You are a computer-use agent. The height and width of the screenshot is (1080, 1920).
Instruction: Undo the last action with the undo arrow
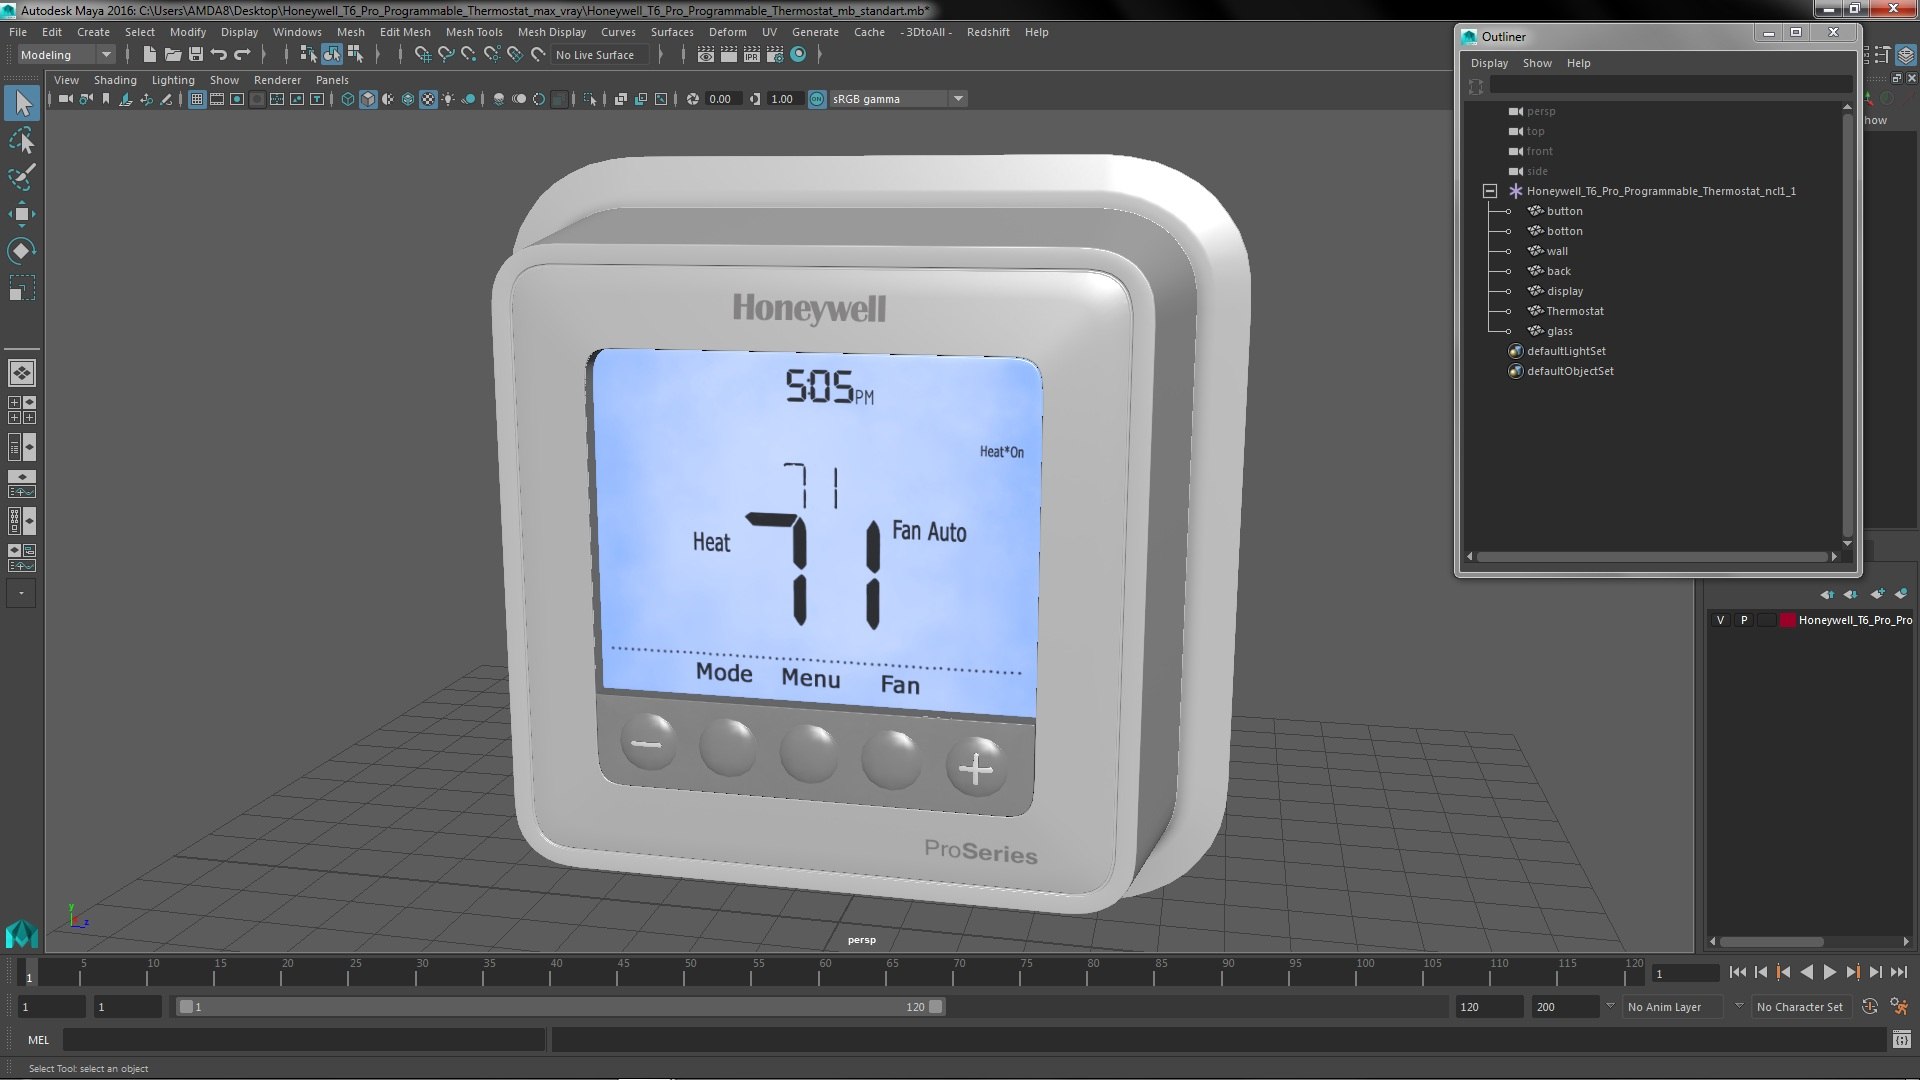coord(219,55)
